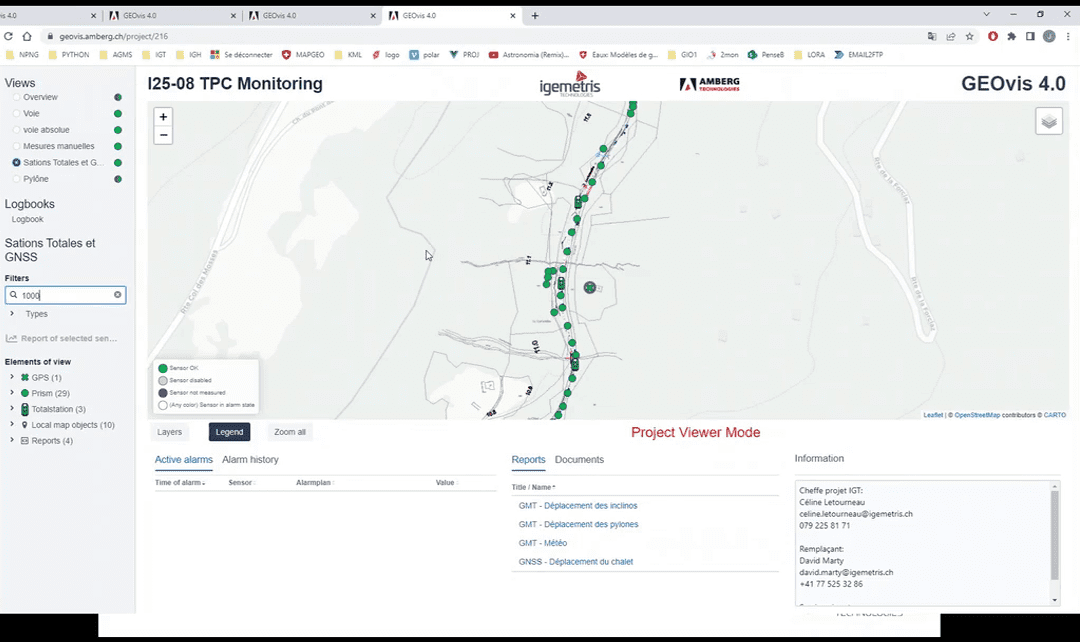The width and height of the screenshot is (1080, 642).
Task: Open the map layers switcher icon
Action: coord(1048,121)
